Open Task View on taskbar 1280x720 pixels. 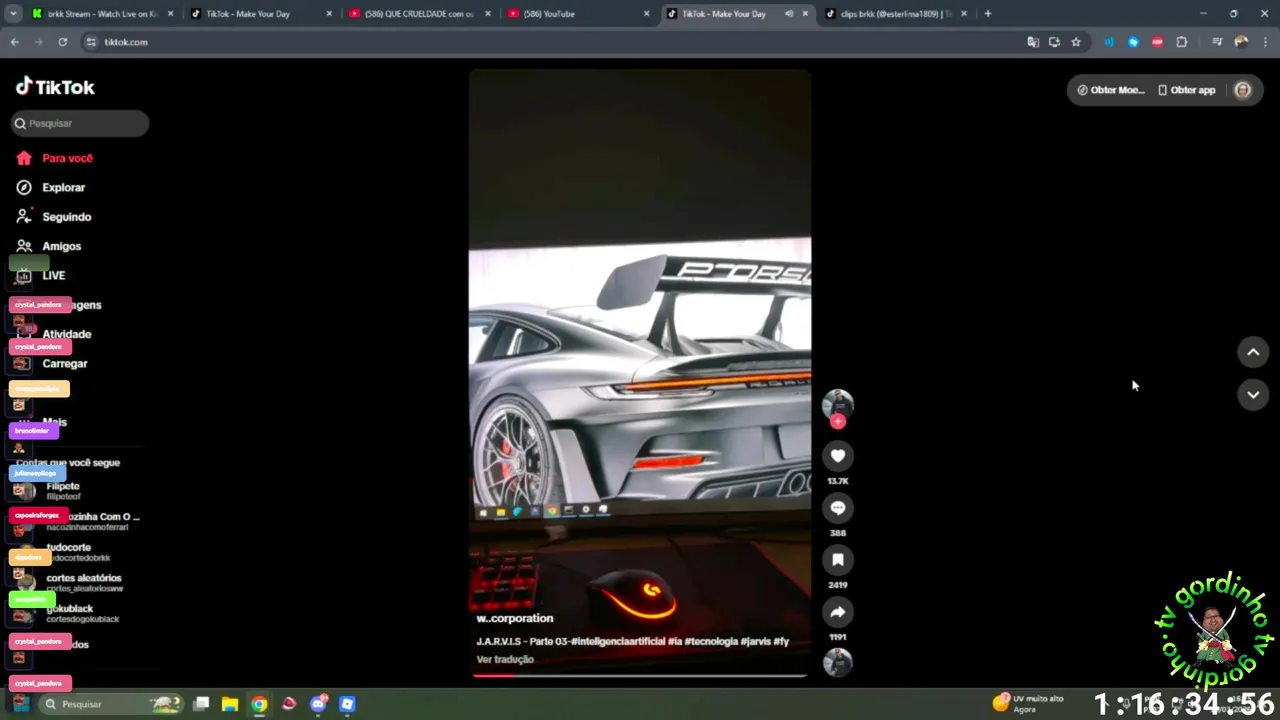point(201,704)
